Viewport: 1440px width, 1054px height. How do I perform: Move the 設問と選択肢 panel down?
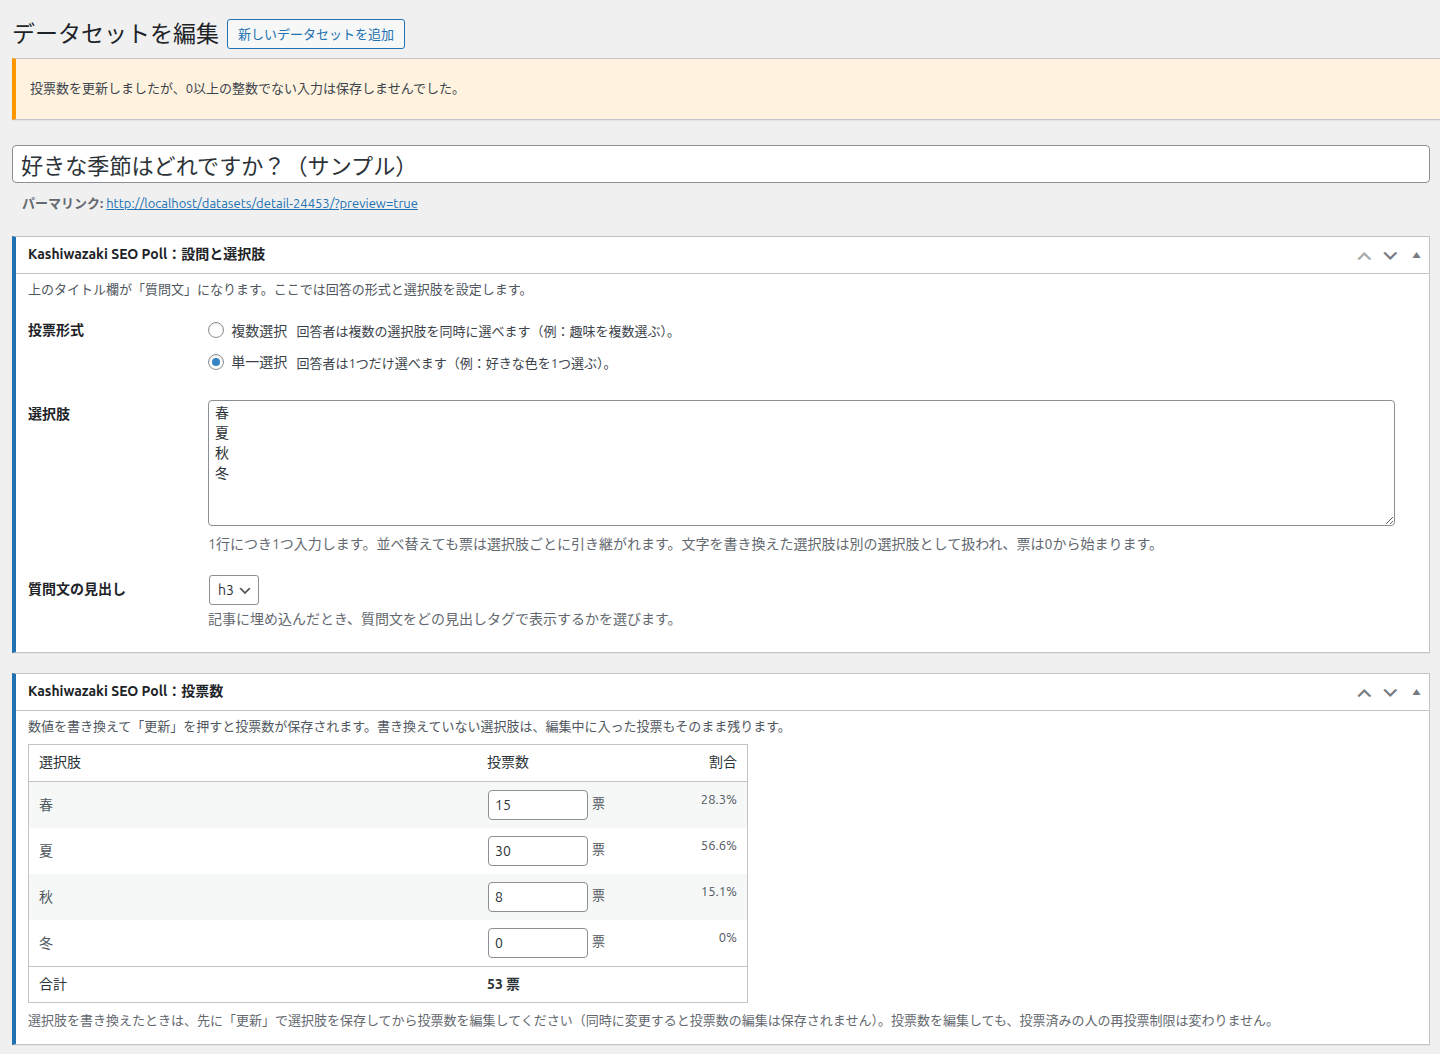[x=1390, y=256]
